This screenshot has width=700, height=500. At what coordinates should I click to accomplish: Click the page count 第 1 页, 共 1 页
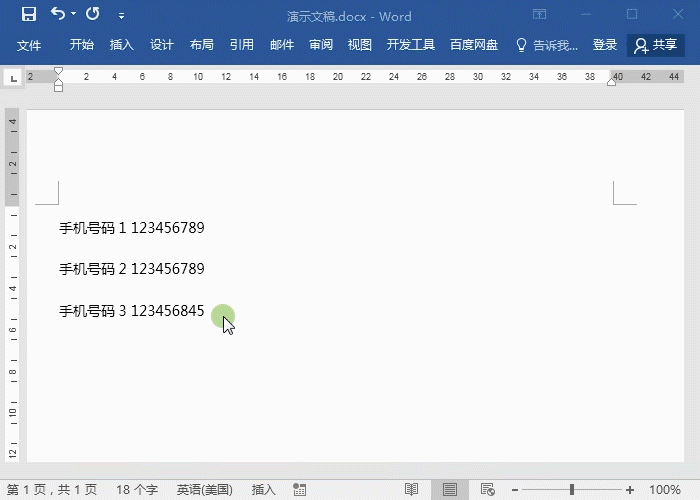pos(52,490)
